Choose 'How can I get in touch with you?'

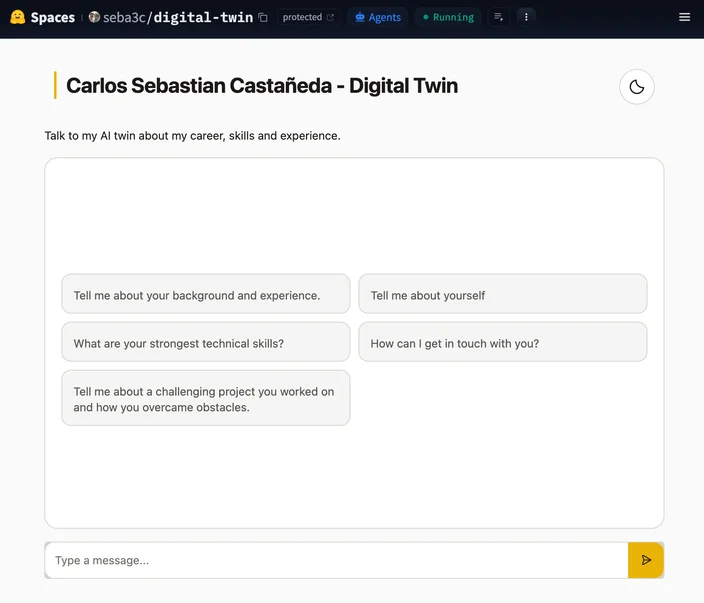coord(503,342)
